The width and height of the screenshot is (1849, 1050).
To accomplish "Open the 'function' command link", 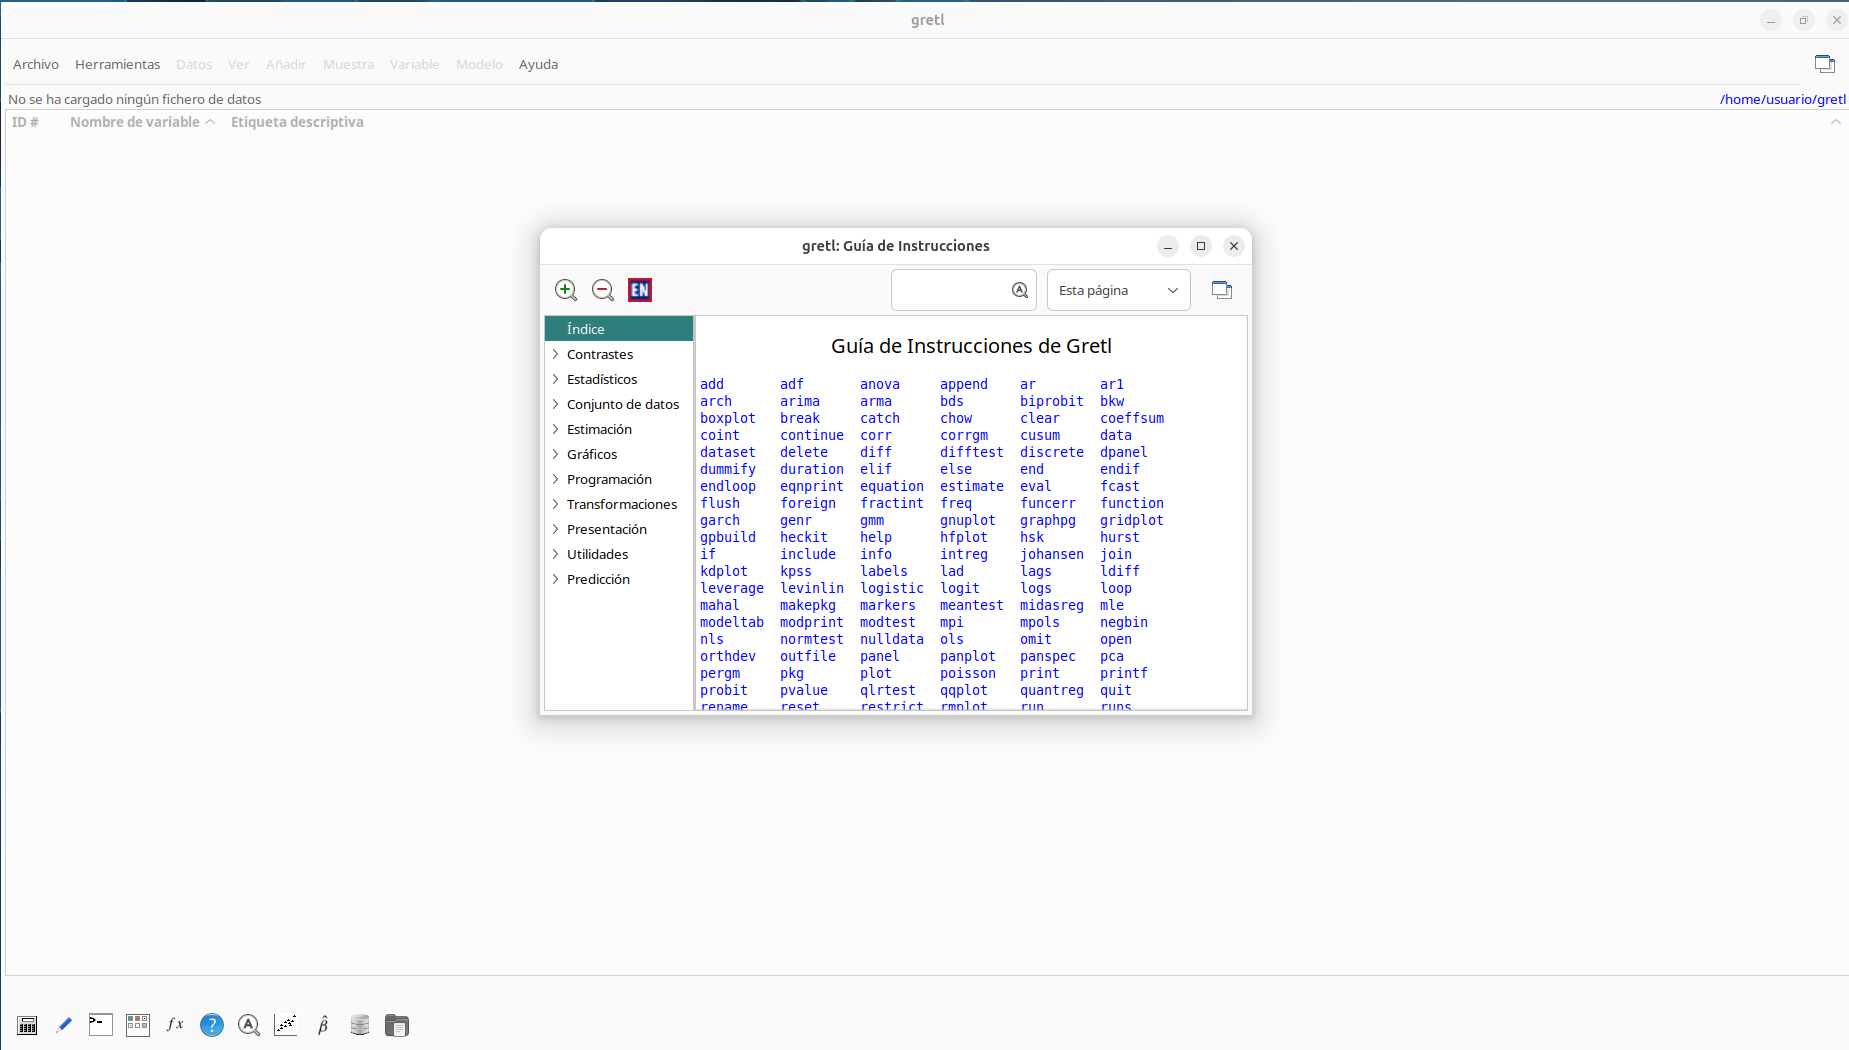I will (1132, 503).
